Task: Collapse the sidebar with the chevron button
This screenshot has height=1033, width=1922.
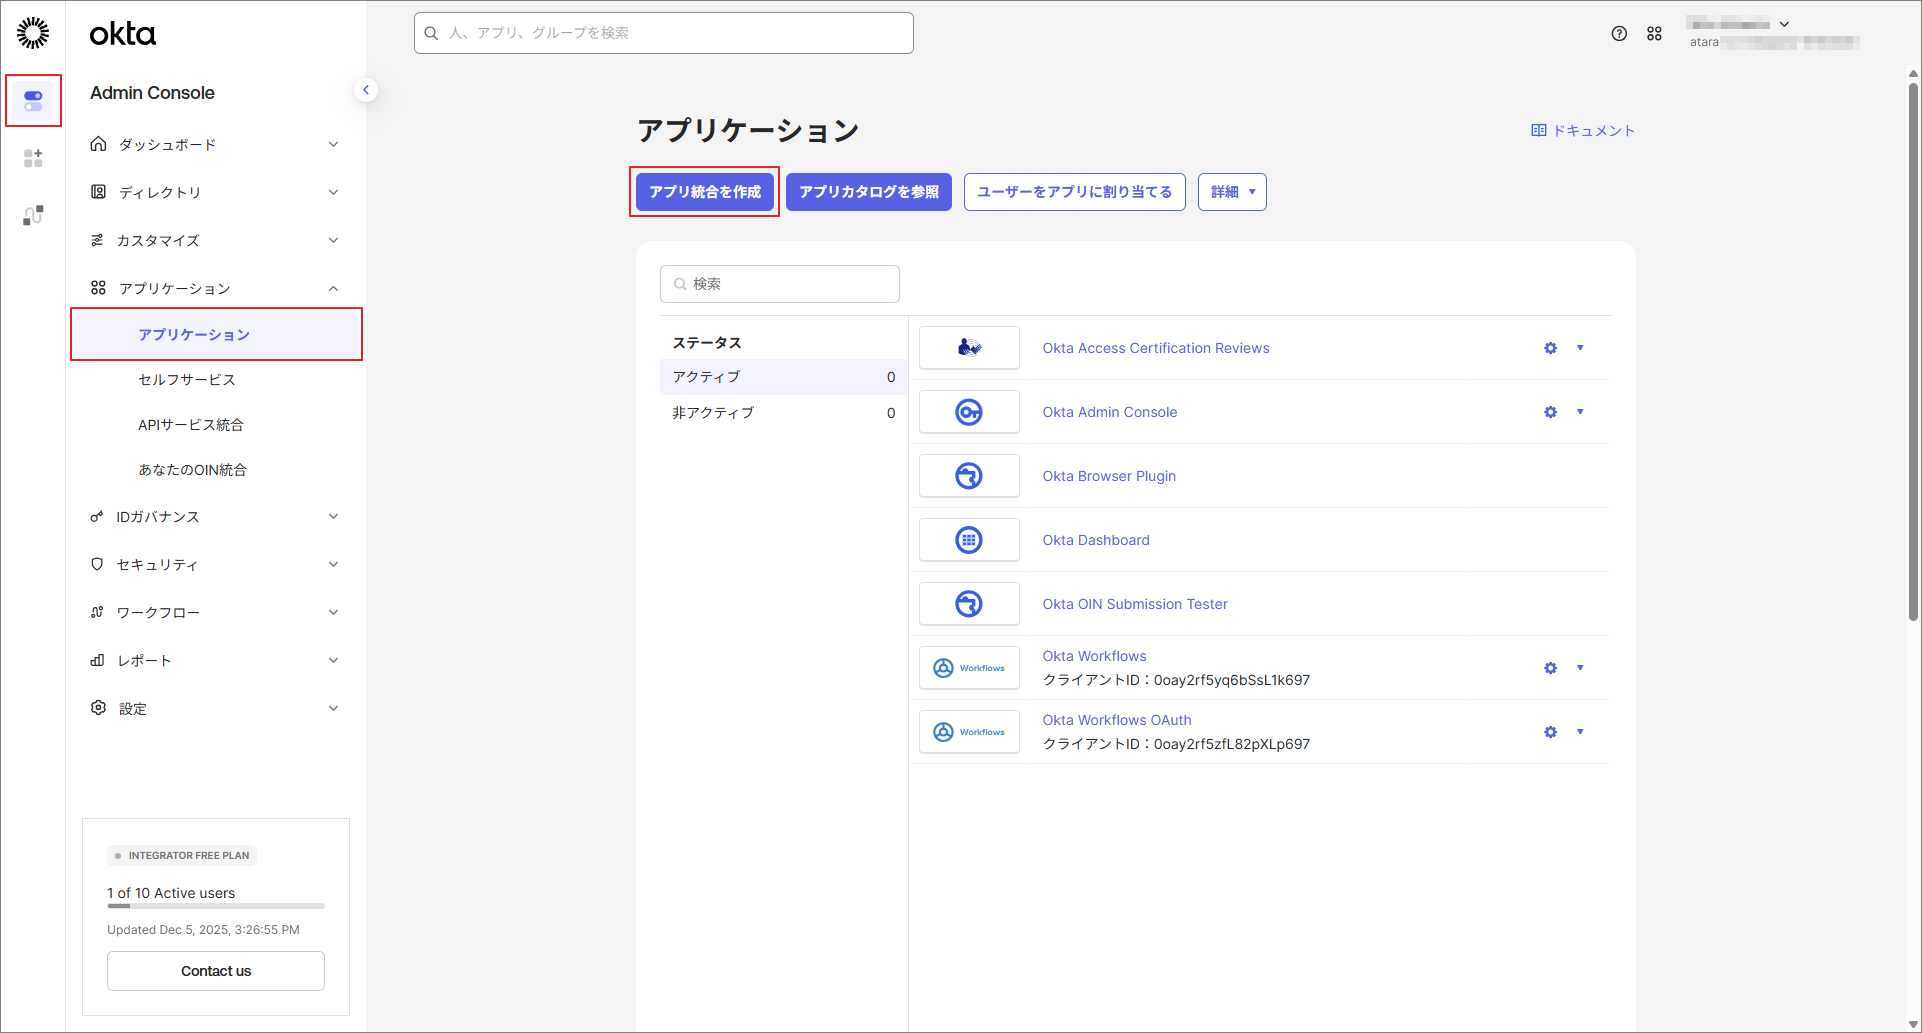Action: (366, 90)
